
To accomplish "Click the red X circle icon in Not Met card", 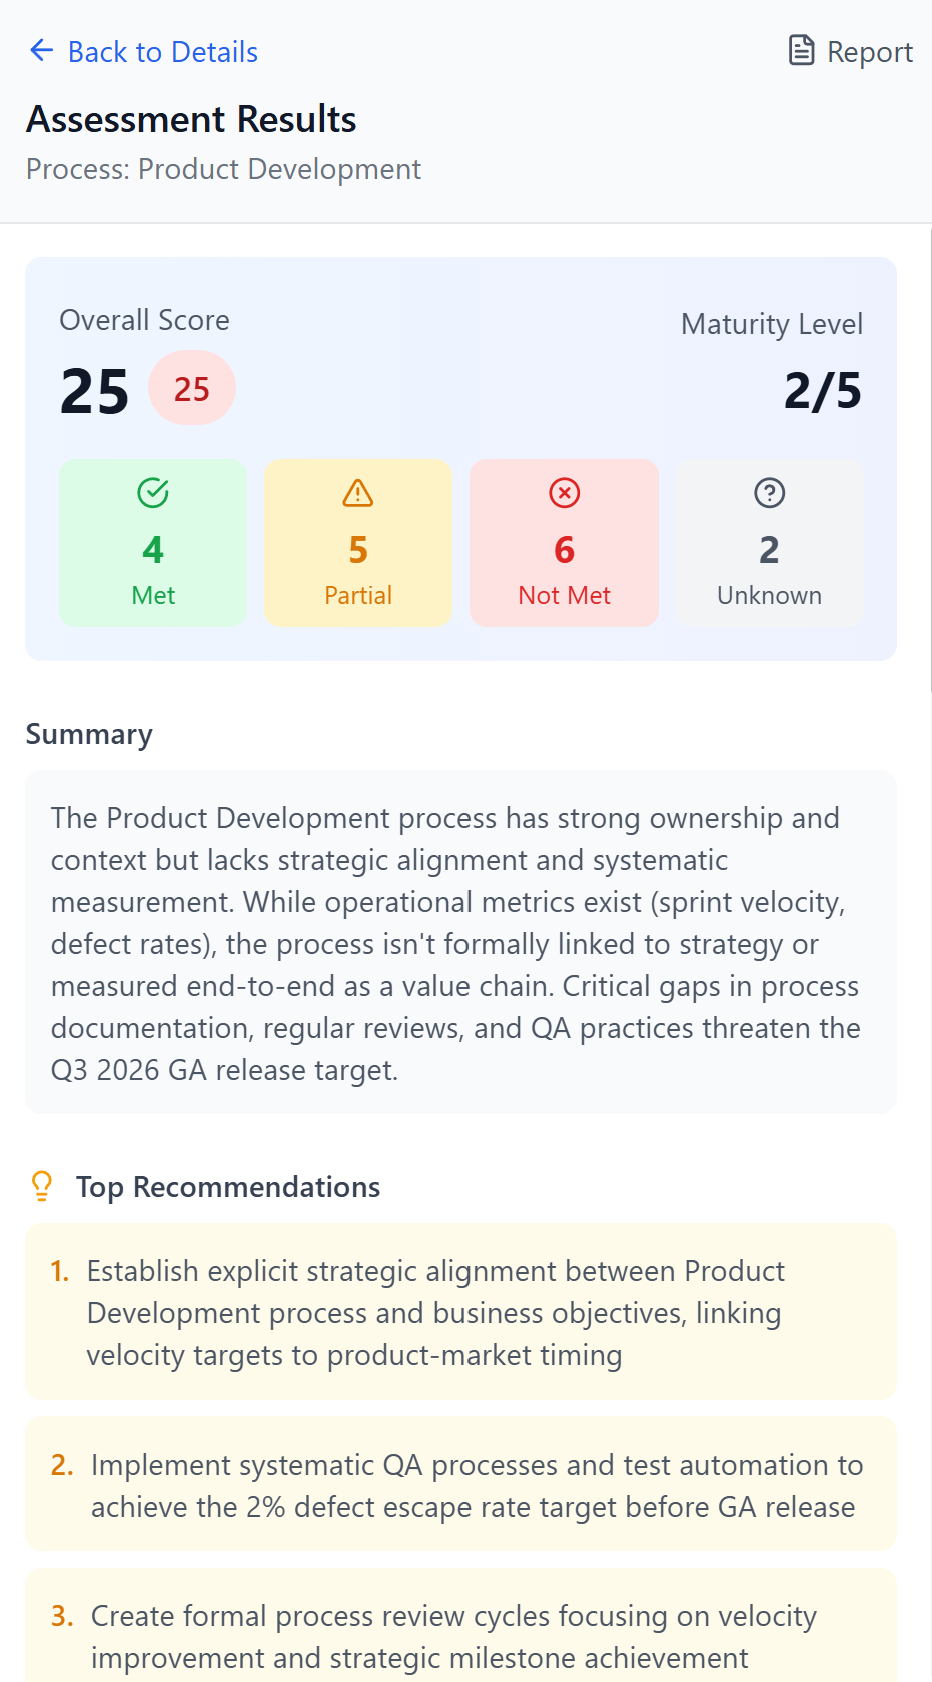I will [563, 492].
